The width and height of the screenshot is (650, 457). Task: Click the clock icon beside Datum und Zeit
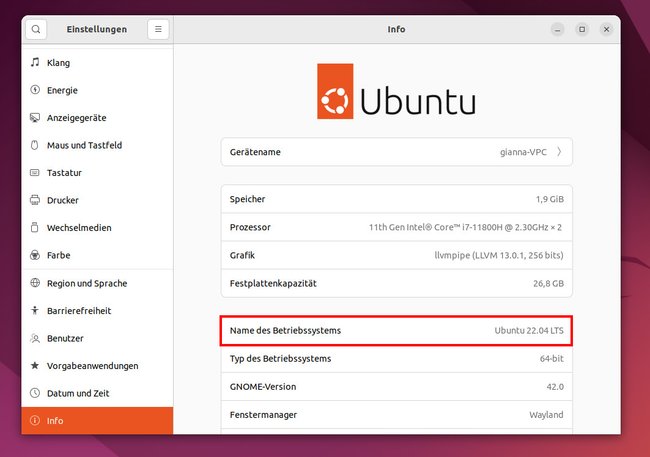[x=35, y=393]
